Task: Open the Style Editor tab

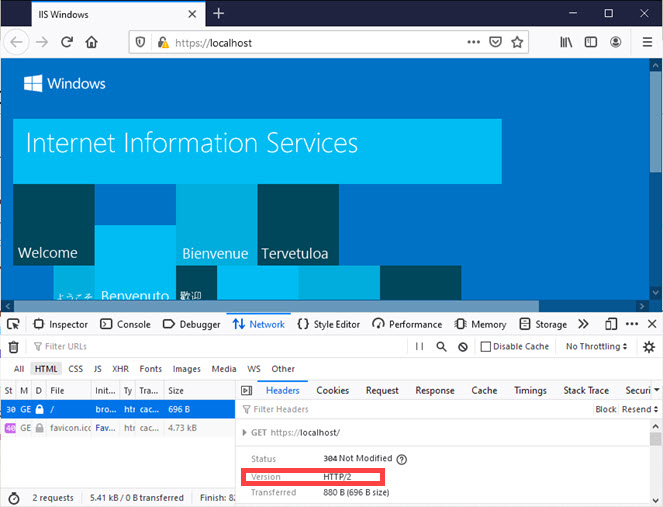Action: pos(329,324)
